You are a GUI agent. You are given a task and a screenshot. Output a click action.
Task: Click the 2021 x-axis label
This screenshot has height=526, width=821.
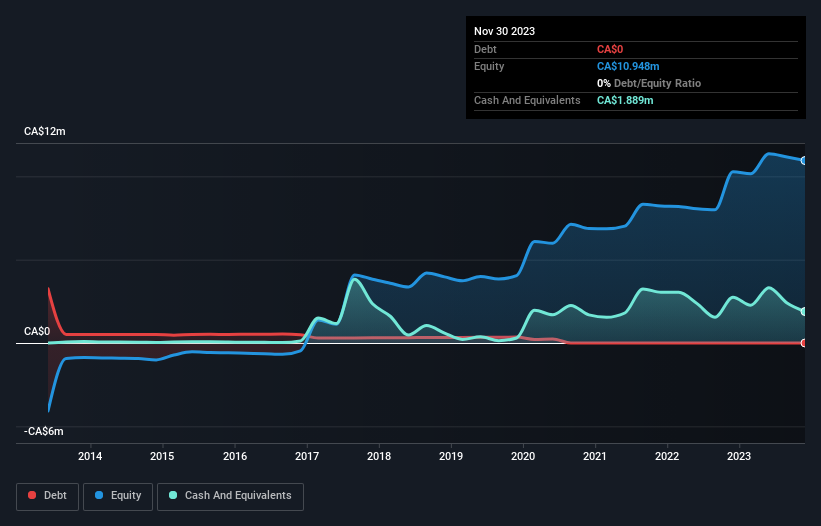point(595,456)
